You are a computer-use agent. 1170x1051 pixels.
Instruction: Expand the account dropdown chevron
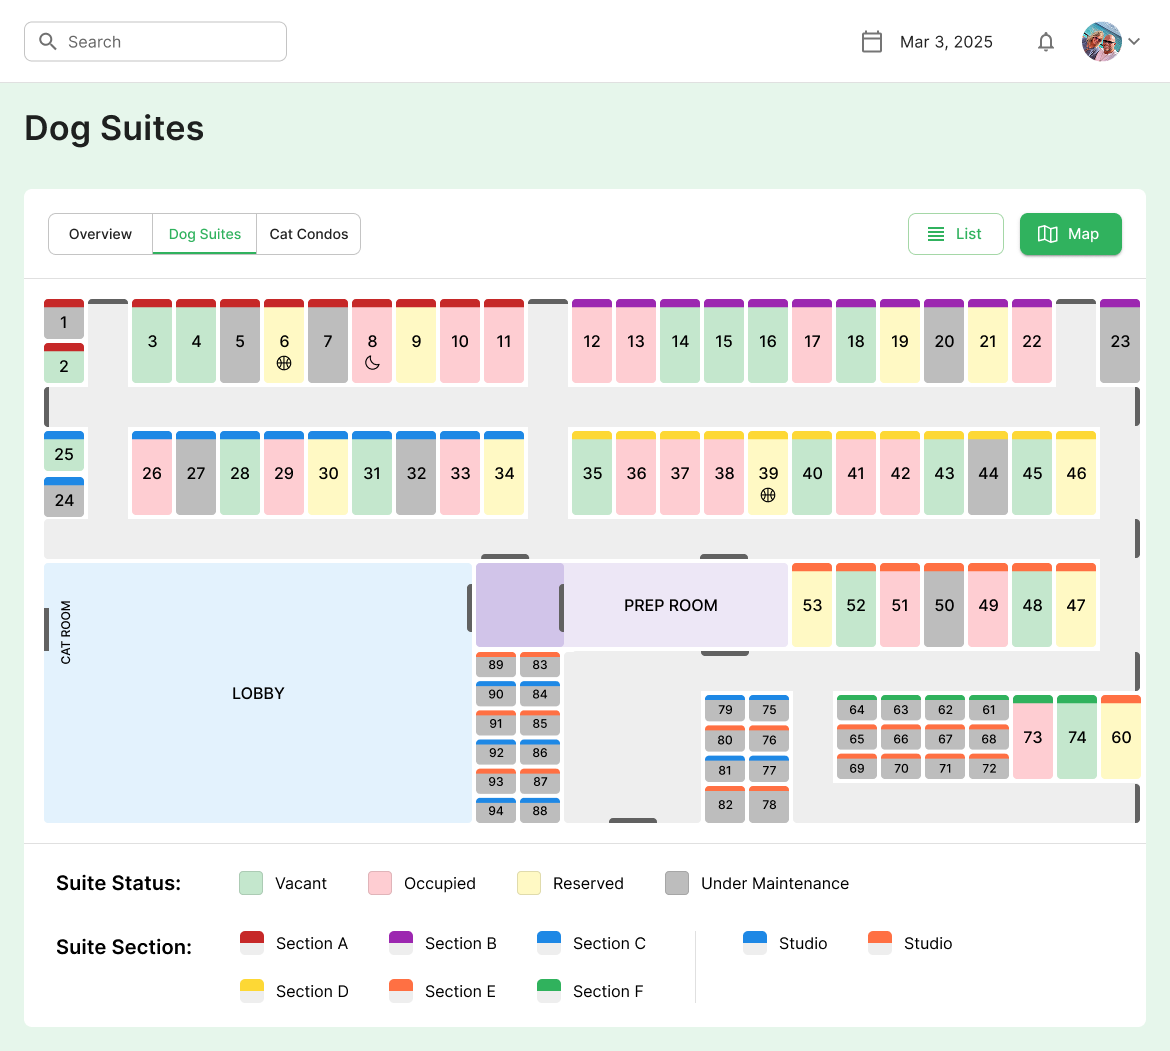click(1134, 42)
